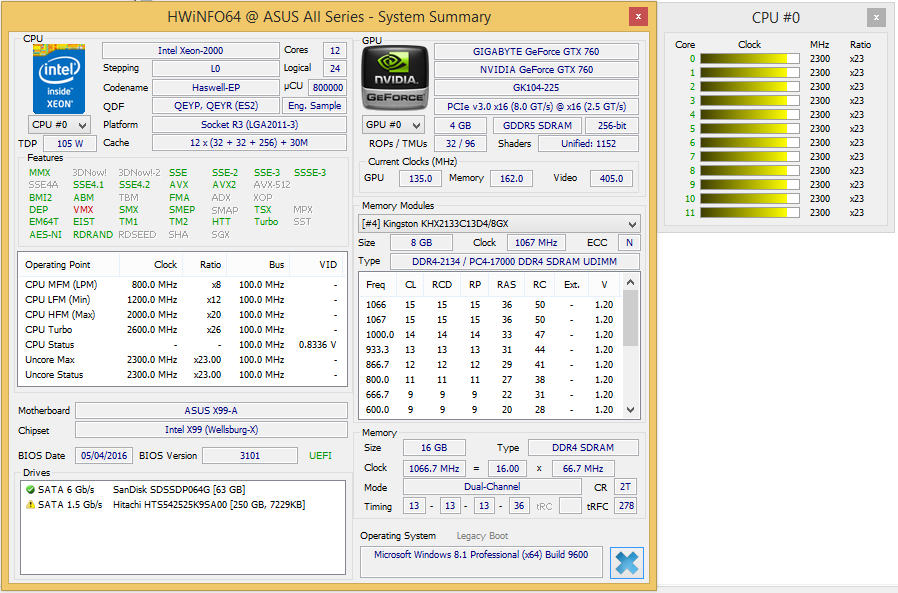Open the CPU #0 selector dropdown
The height and width of the screenshot is (593, 898).
(59, 125)
